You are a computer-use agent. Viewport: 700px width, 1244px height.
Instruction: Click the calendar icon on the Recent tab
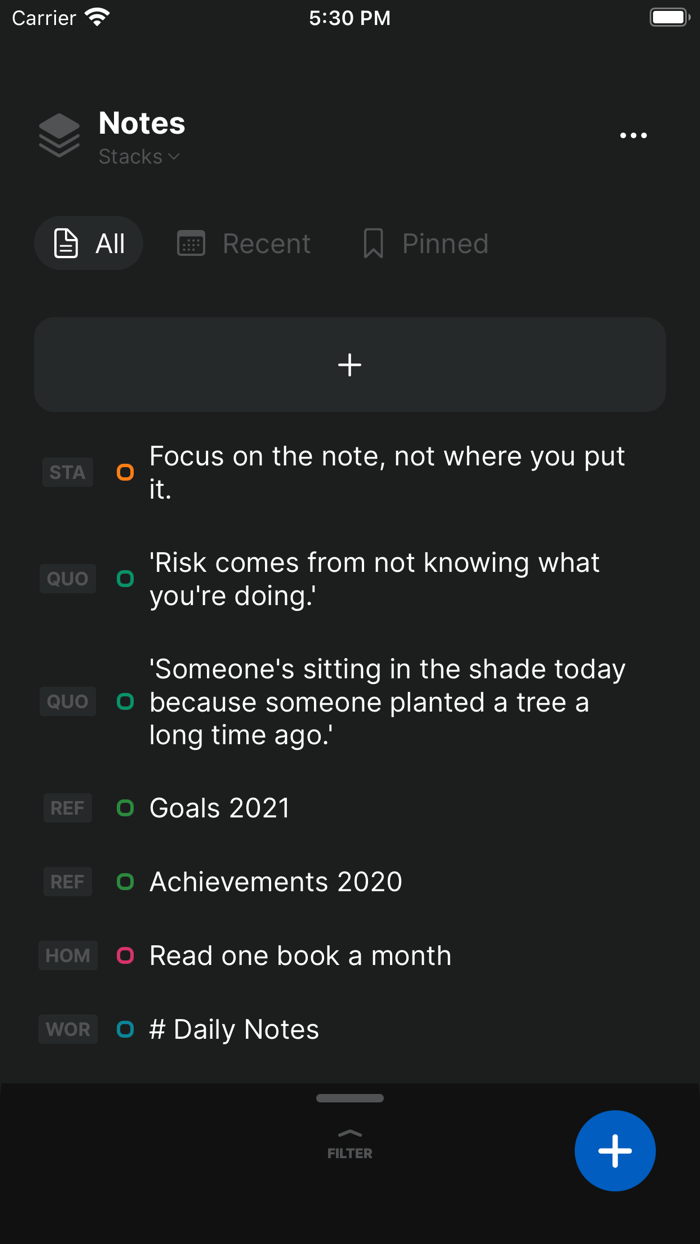[x=190, y=242]
